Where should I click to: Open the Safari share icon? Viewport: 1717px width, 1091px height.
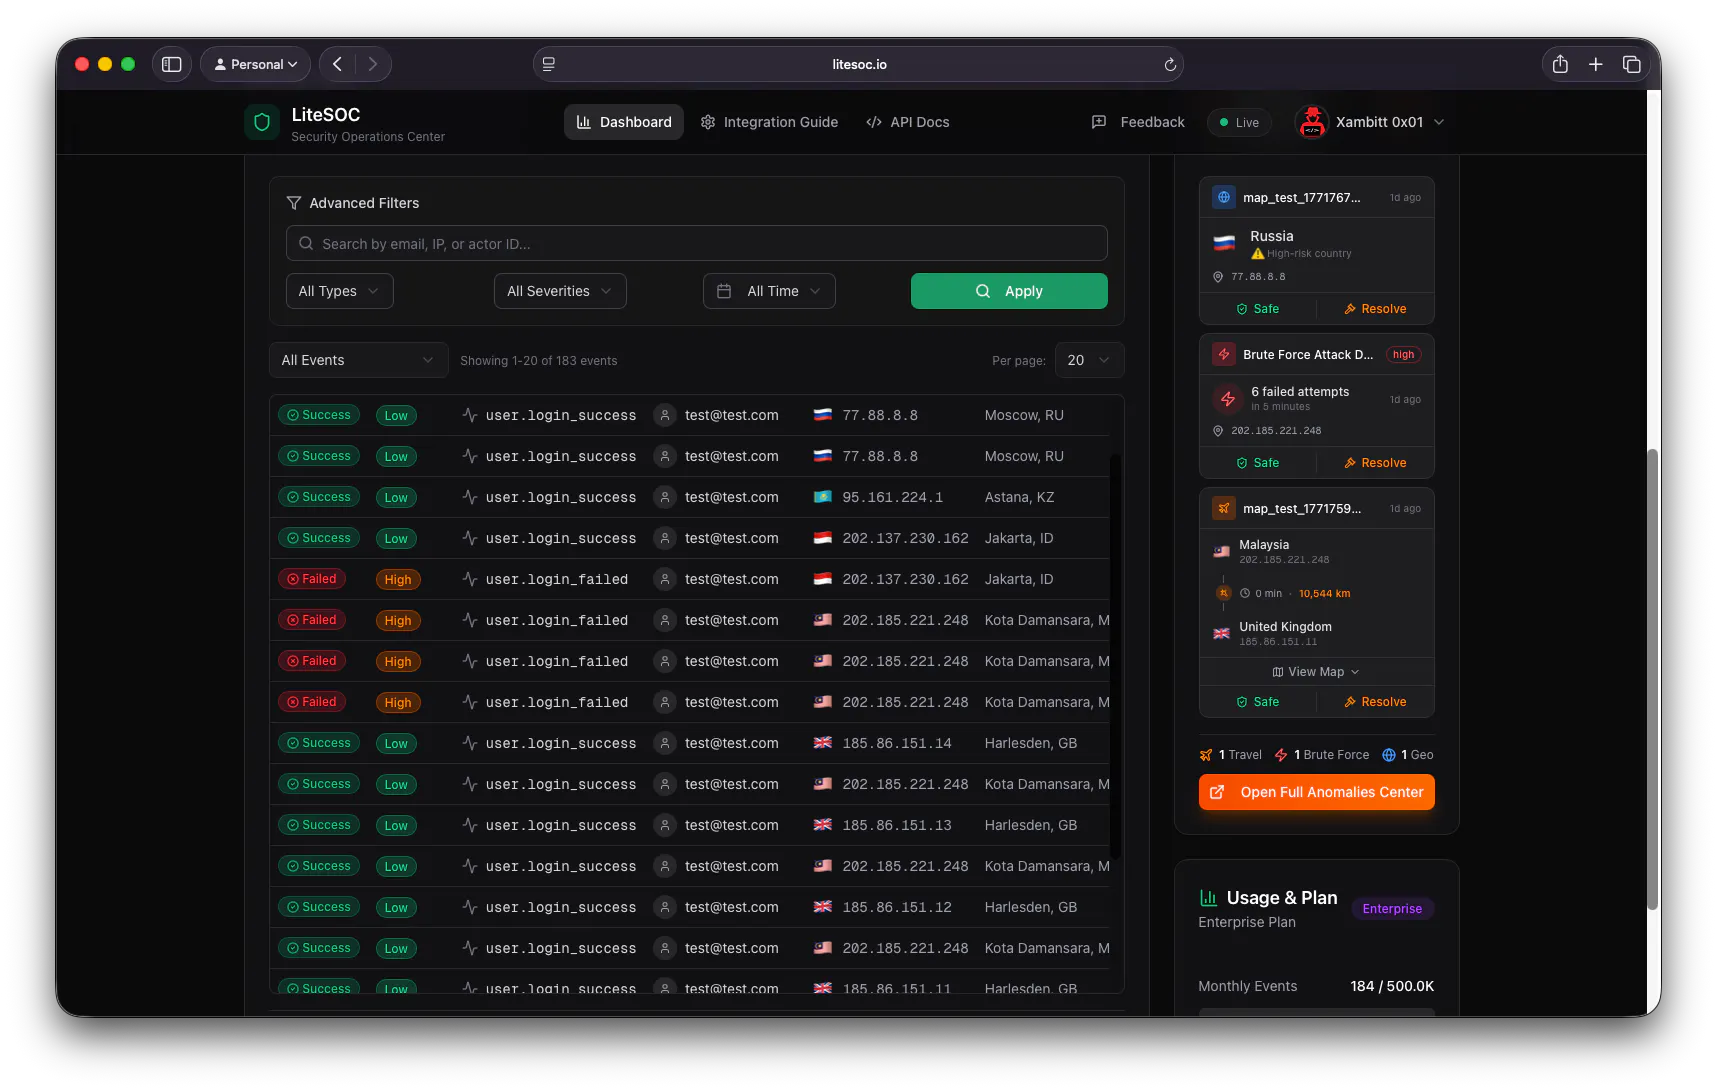pos(1560,64)
